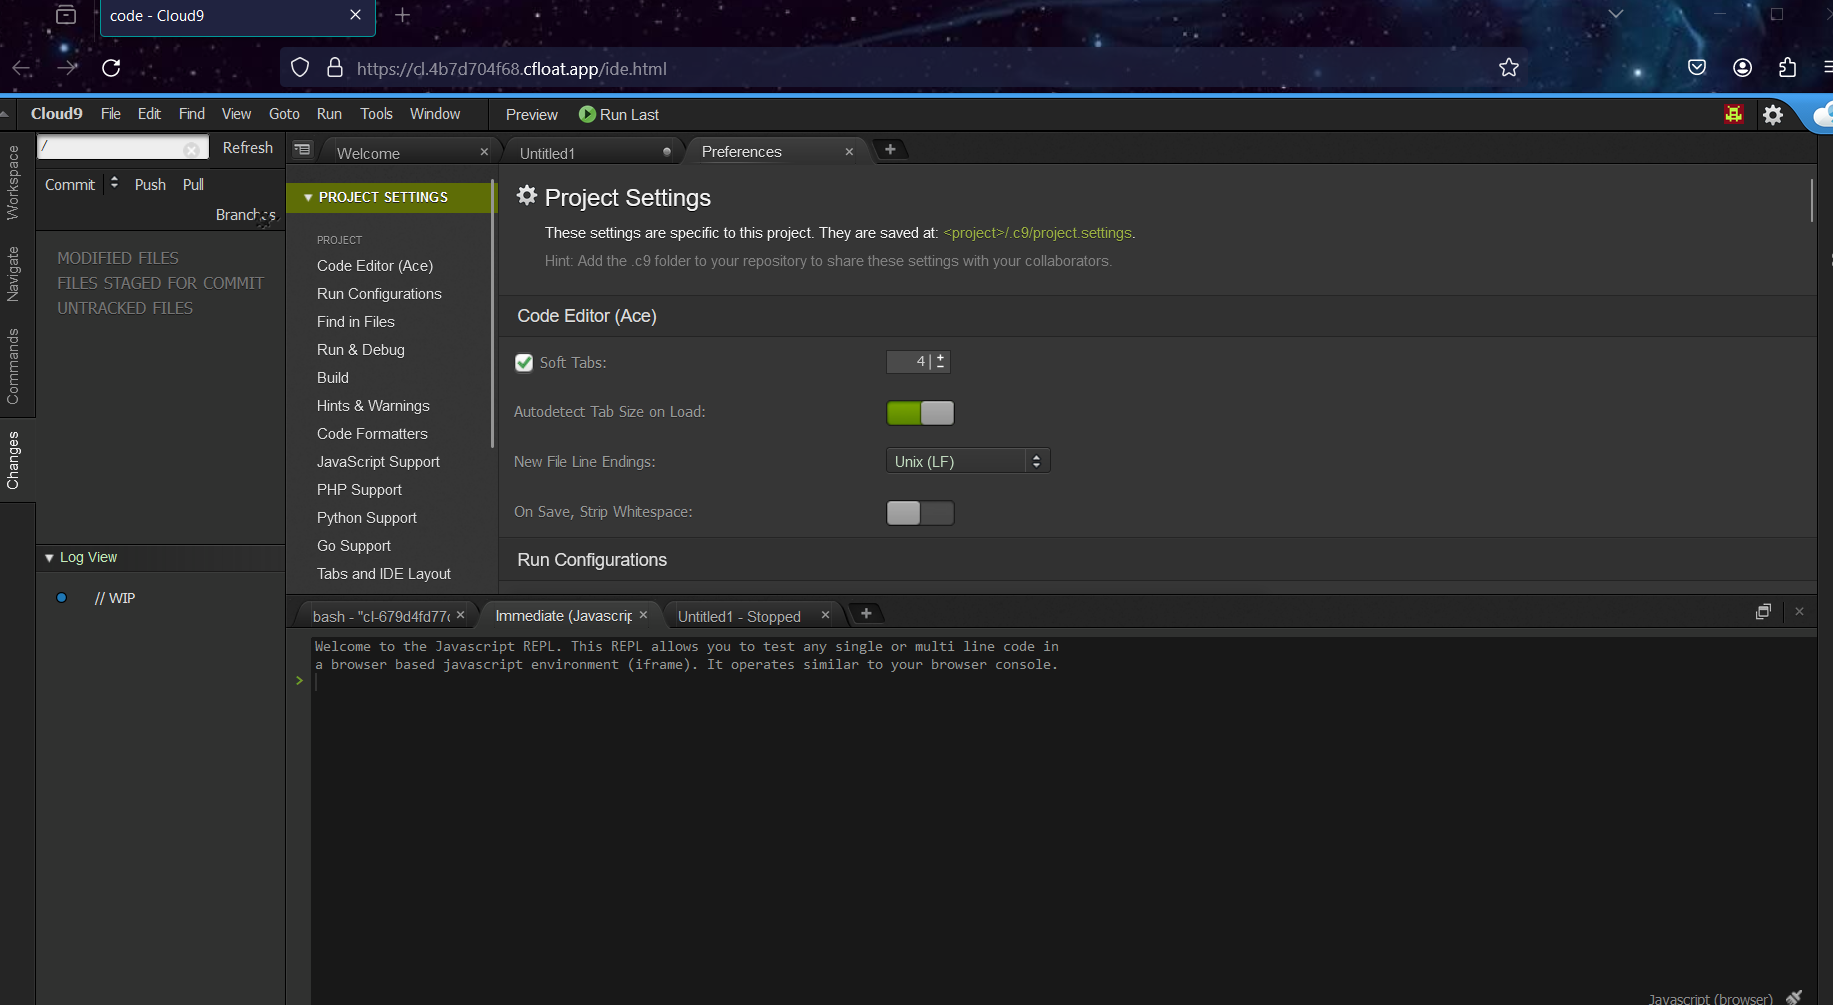Open the Goto menu

pyautogui.click(x=284, y=114)
